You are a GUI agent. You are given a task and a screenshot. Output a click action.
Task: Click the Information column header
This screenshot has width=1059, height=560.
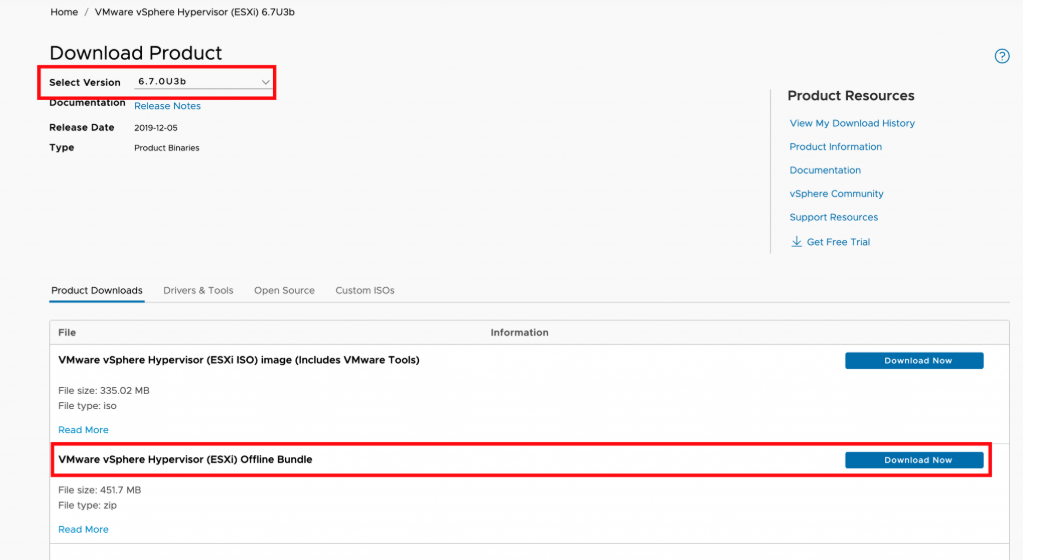[x=519, y=332]
